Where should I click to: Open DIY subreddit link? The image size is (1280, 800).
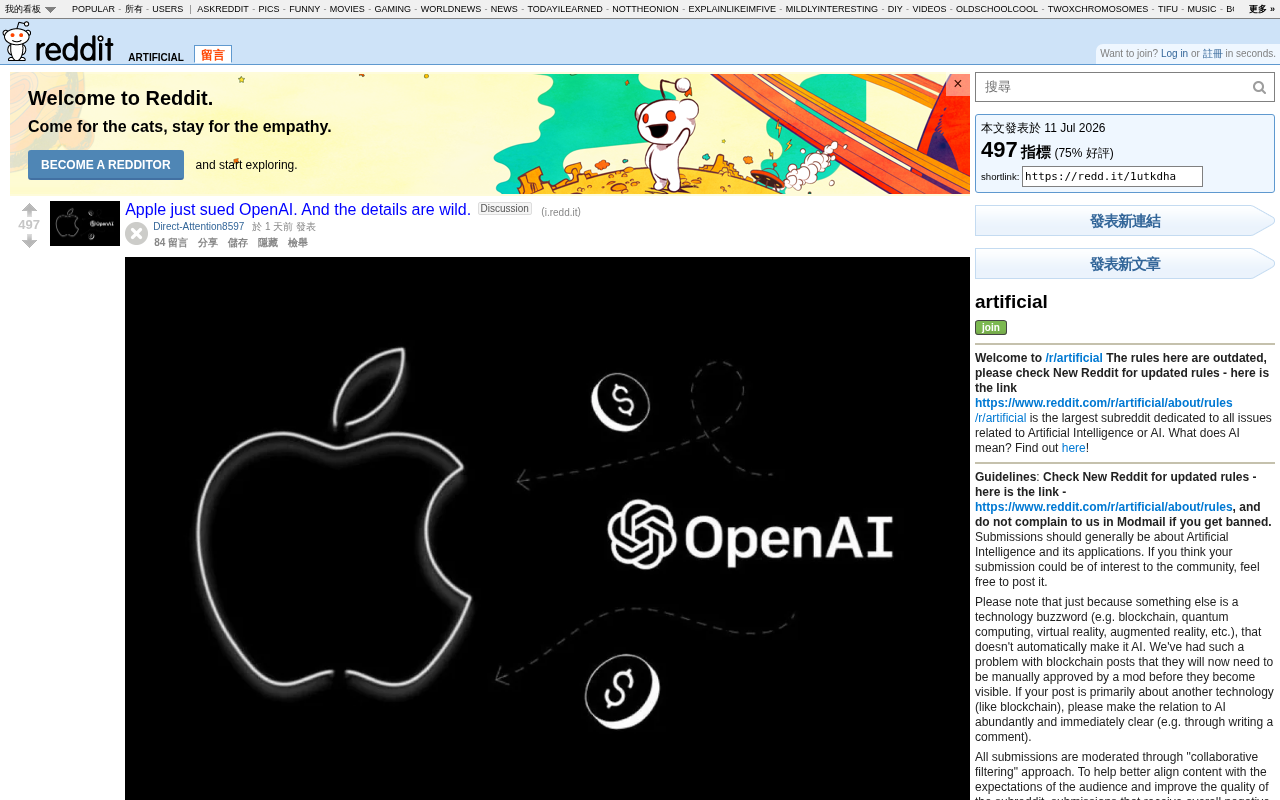point(895,9)
